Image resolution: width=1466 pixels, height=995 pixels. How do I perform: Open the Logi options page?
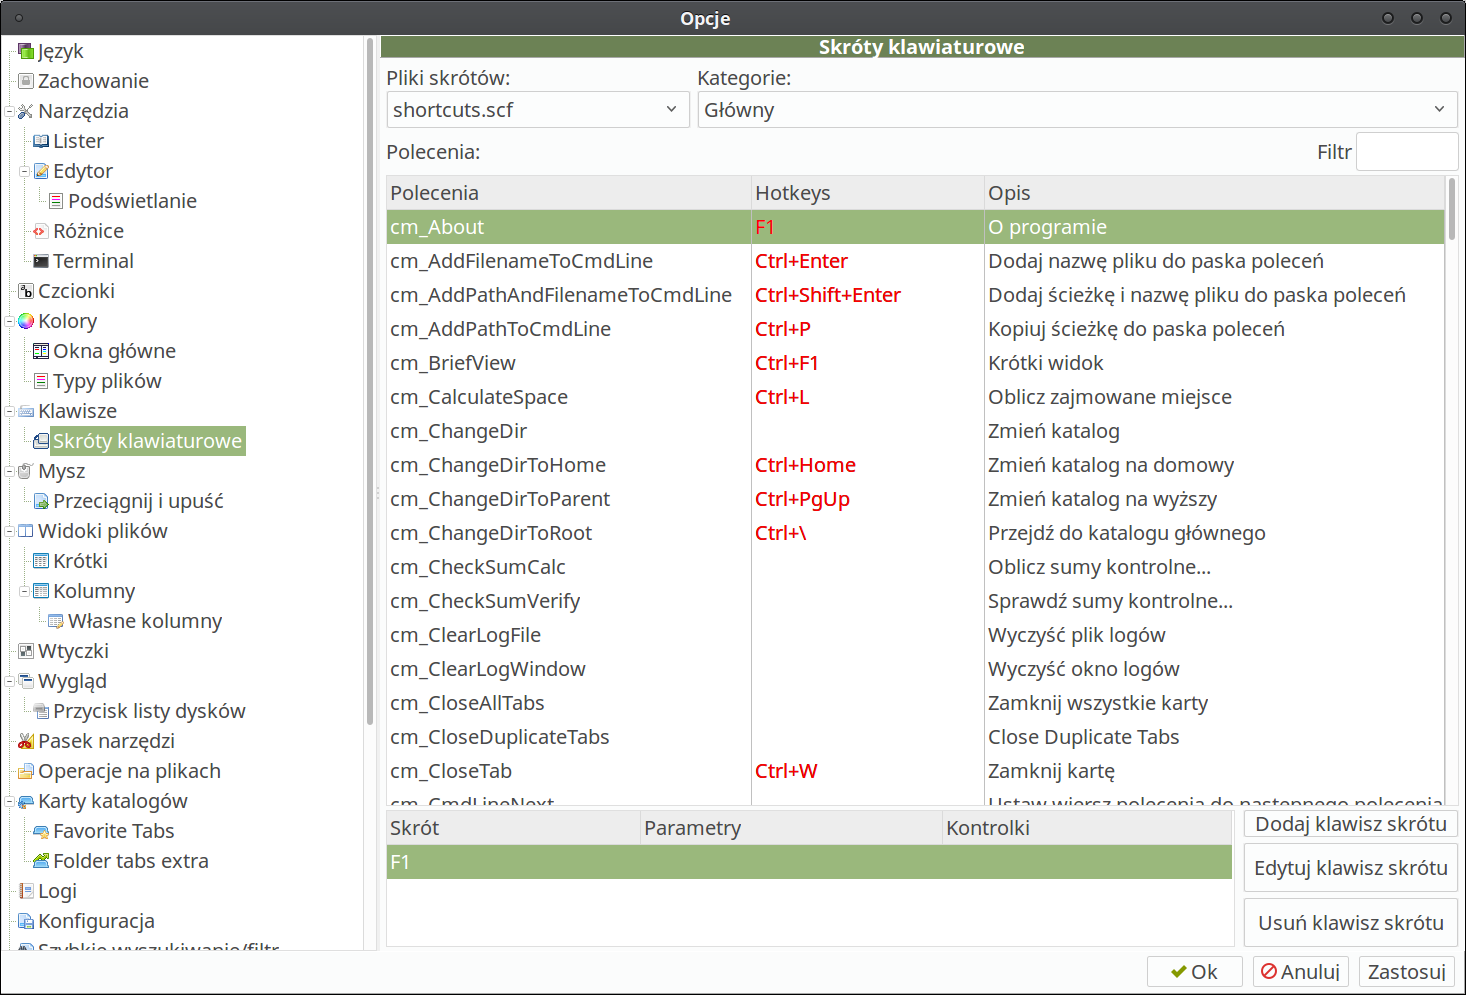pos(57,891)
